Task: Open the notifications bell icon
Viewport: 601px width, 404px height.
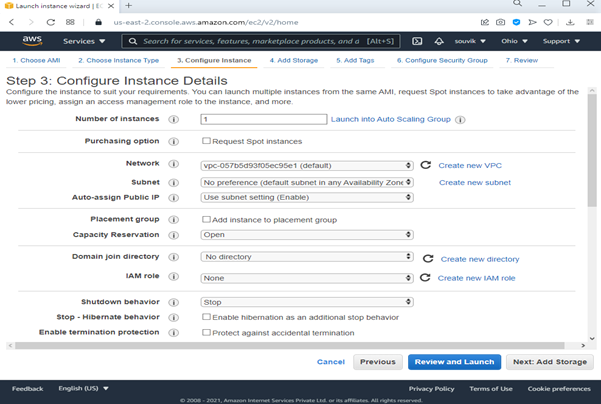Action: (x=439, y=41)
